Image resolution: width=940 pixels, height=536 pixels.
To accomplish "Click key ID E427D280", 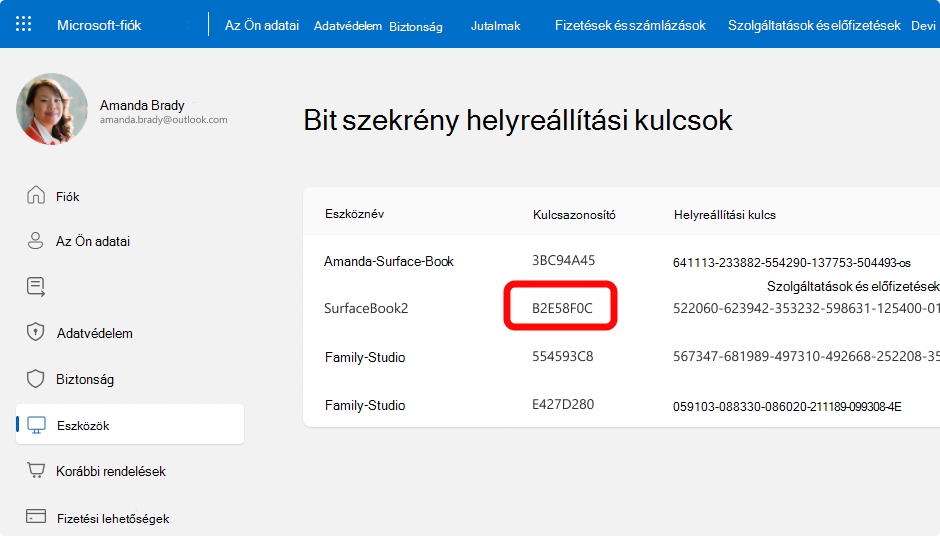I will click(x=563, y=404).
